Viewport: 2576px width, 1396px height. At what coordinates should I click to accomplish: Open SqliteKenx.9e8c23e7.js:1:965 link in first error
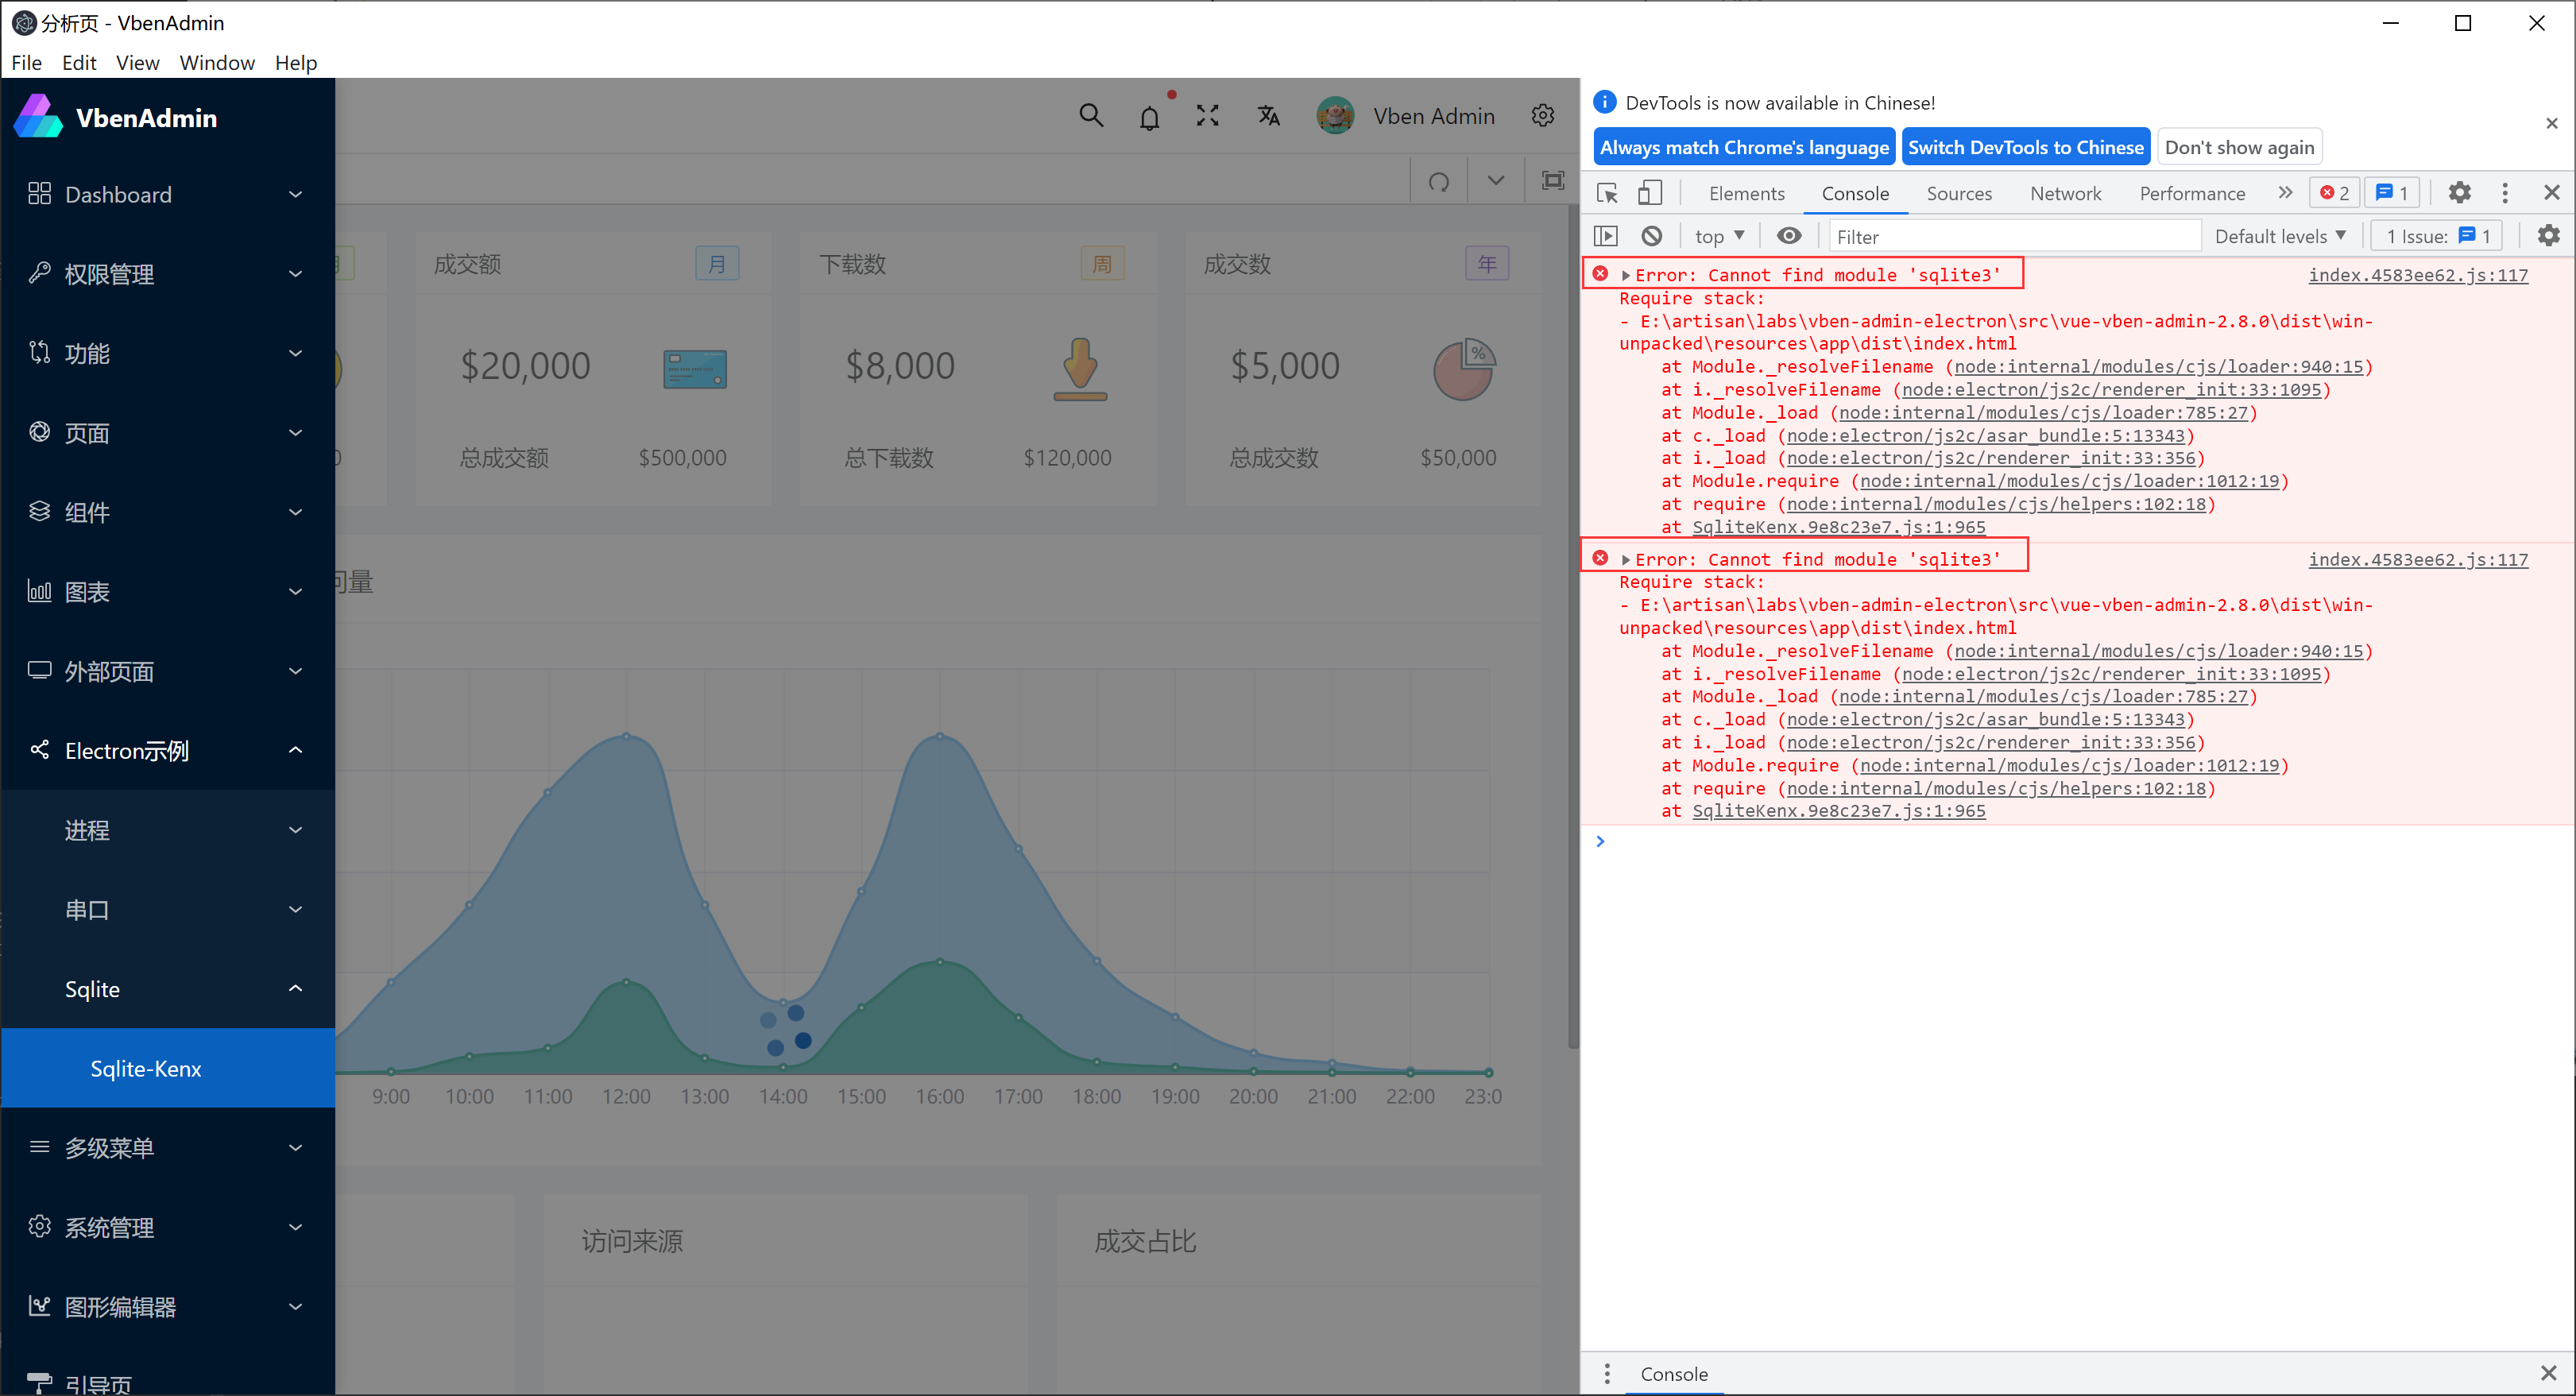1838,527
